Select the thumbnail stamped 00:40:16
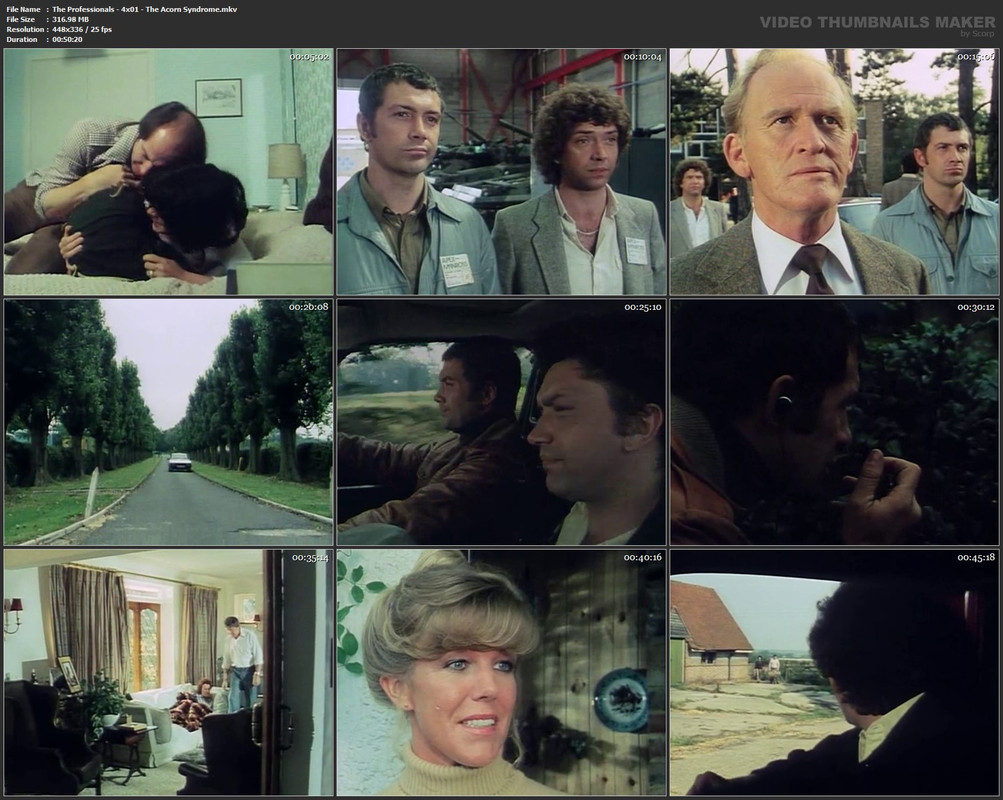Viewport: 1003px width, 800px height. pos(502,673)
